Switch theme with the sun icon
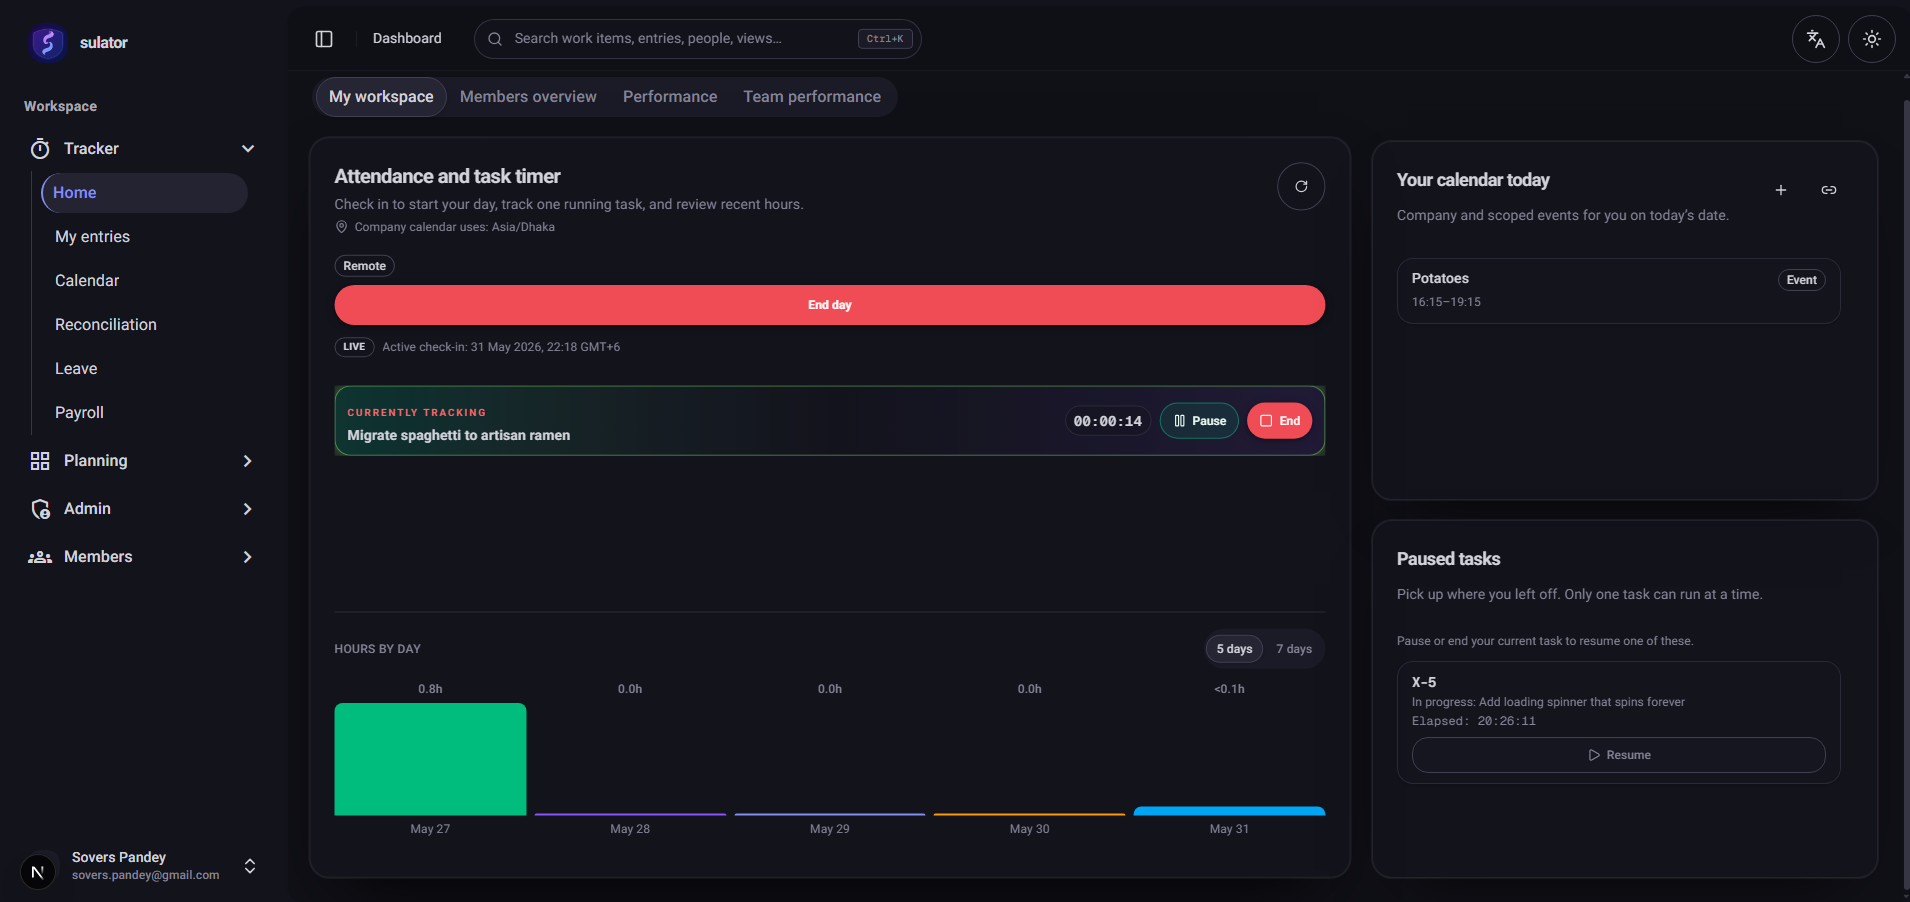Viewport: 1910px width, 902px height. pyautogui.click(x=1872, y=39)
